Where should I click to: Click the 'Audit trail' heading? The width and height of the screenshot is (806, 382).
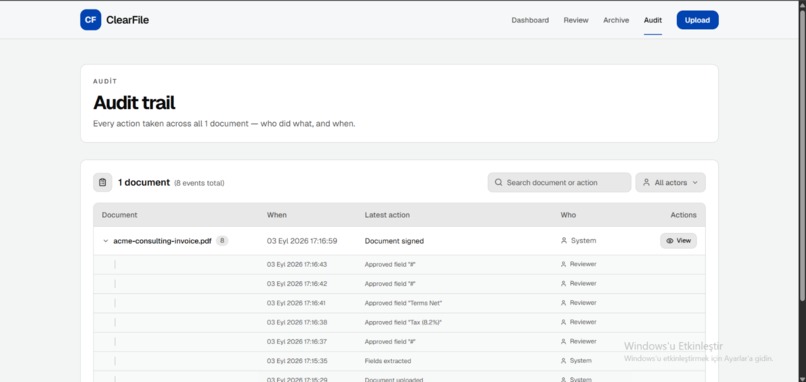134,103
